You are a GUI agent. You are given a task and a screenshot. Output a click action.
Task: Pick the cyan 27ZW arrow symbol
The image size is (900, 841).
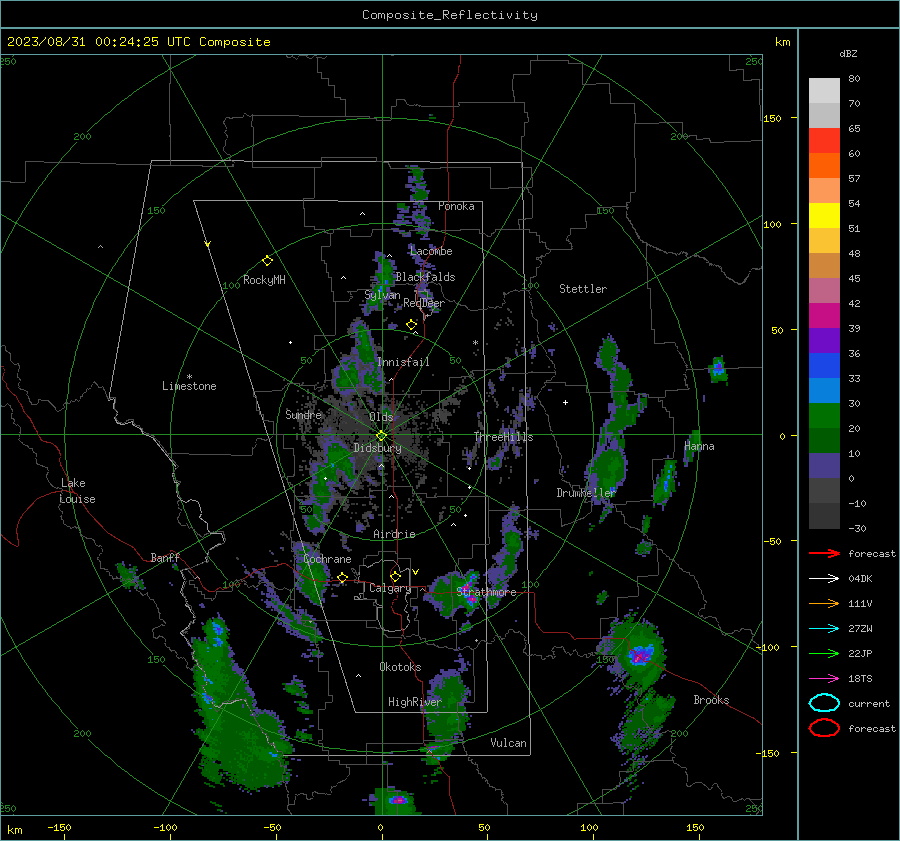(x=824, y=629)
